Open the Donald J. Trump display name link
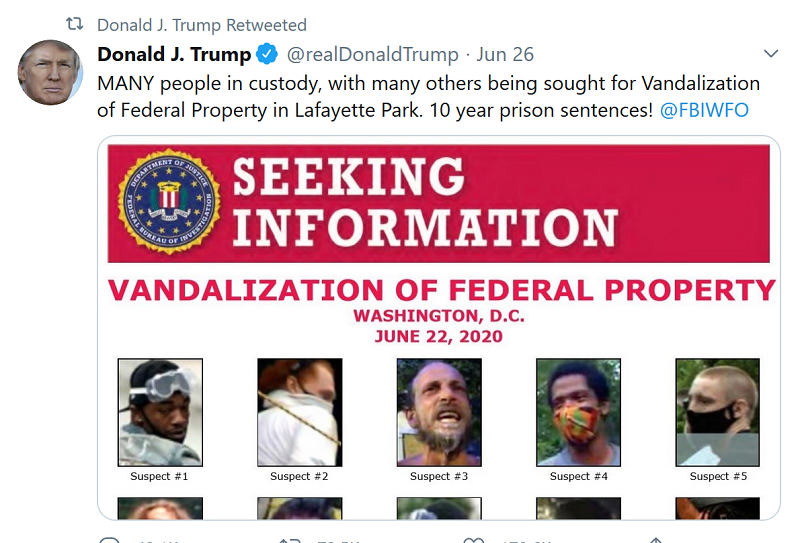This screenshot has width=800, height=543. click(174, 54)
